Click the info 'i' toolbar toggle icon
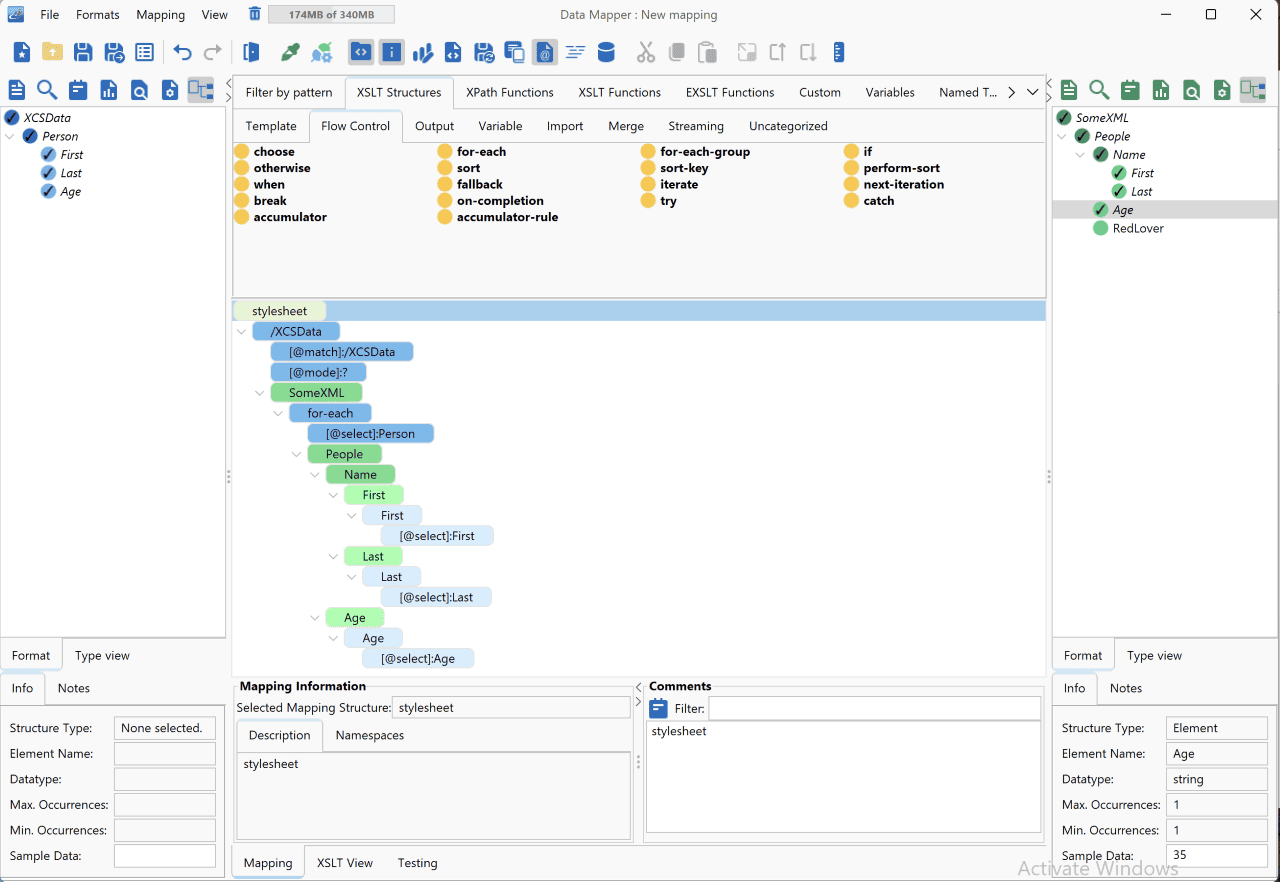 pos(391,53)
